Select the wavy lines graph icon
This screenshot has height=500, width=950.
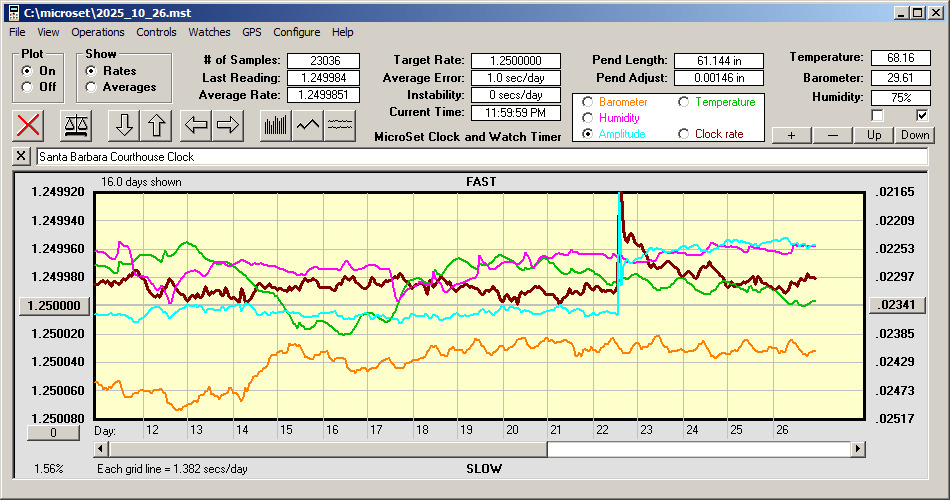coord(340,125)
